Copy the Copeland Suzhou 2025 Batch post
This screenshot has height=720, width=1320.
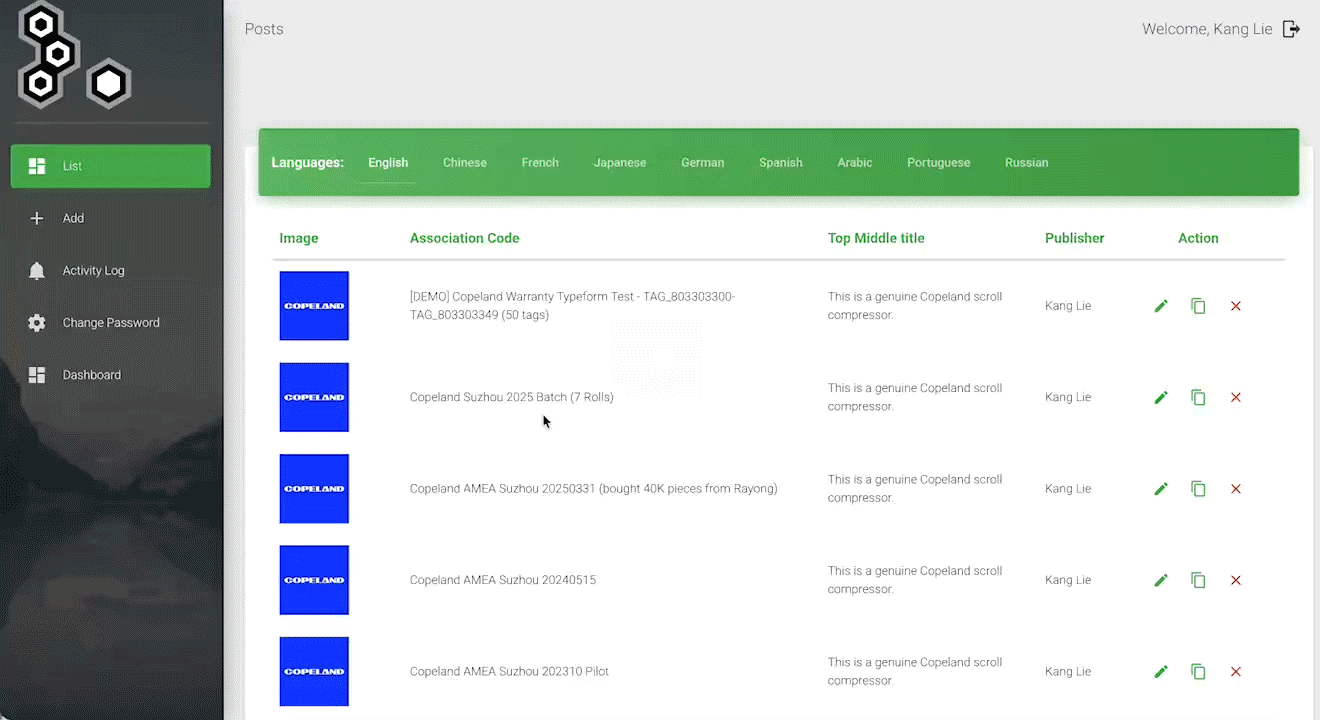(x=1198, y=397)
